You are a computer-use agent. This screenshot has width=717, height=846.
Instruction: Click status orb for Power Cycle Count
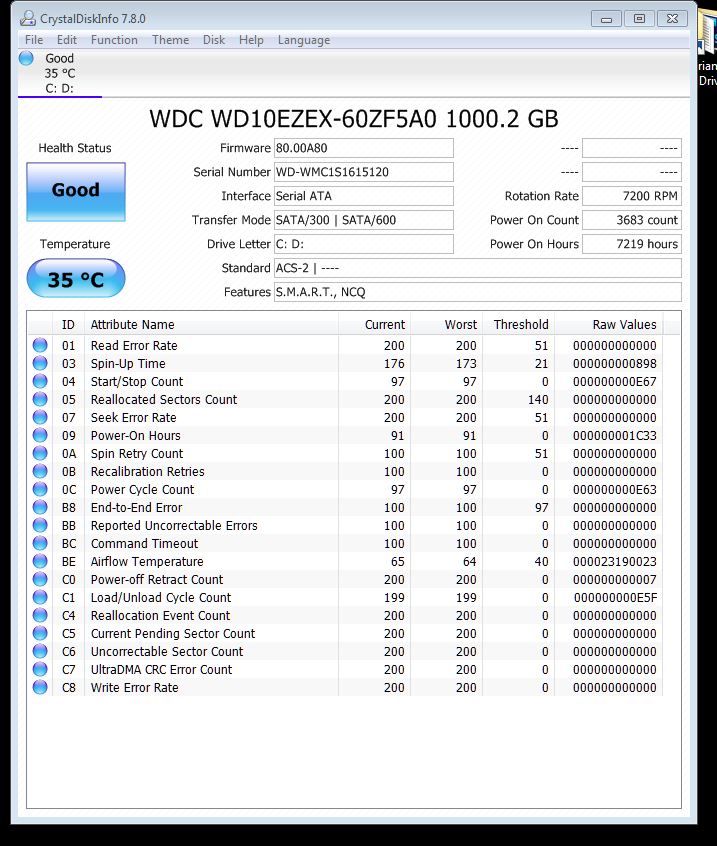(x=40, y=489)
